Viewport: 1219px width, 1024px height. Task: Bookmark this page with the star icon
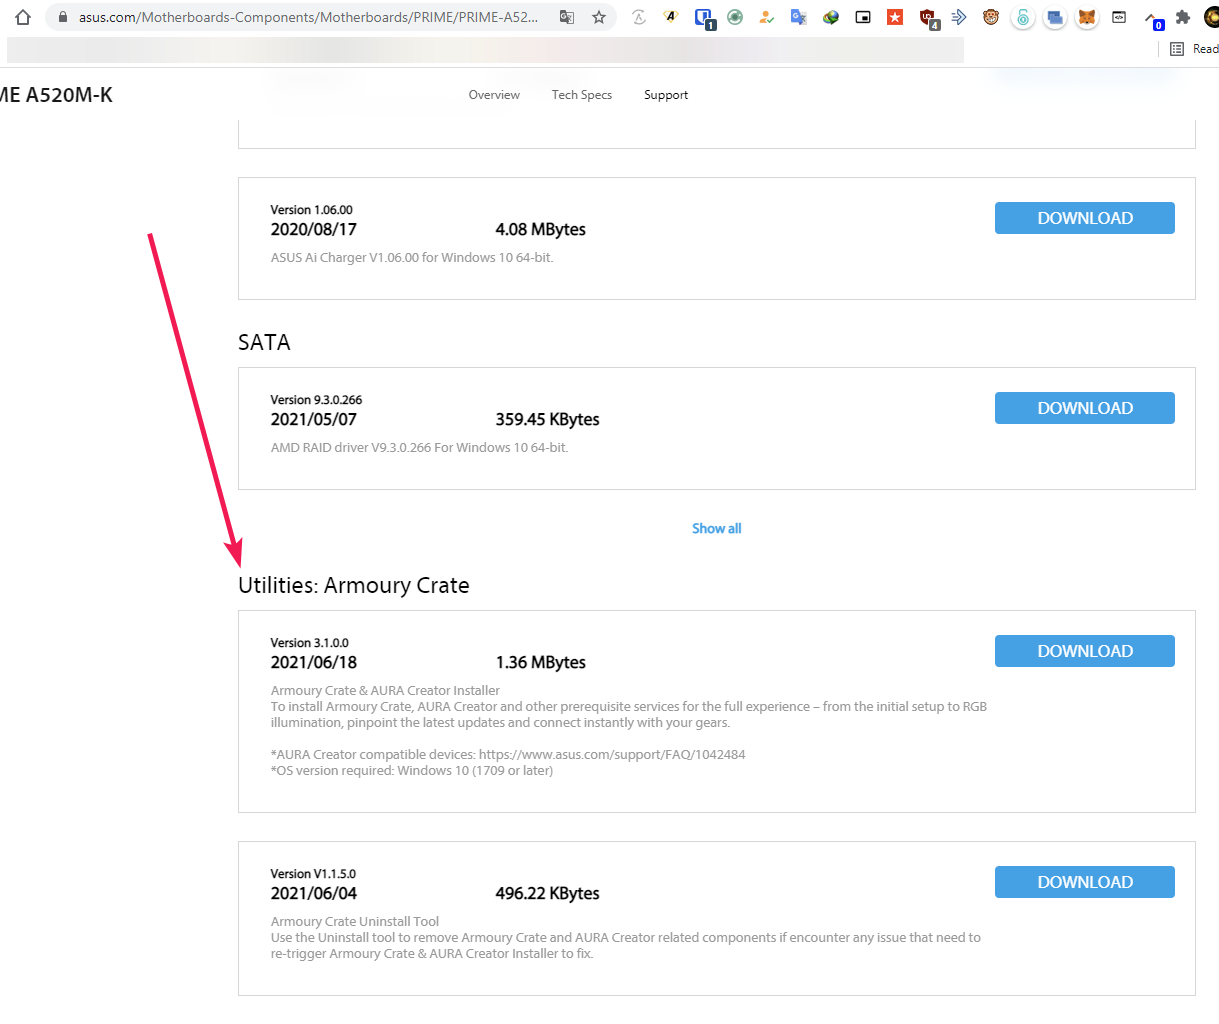tap(599, 17)
